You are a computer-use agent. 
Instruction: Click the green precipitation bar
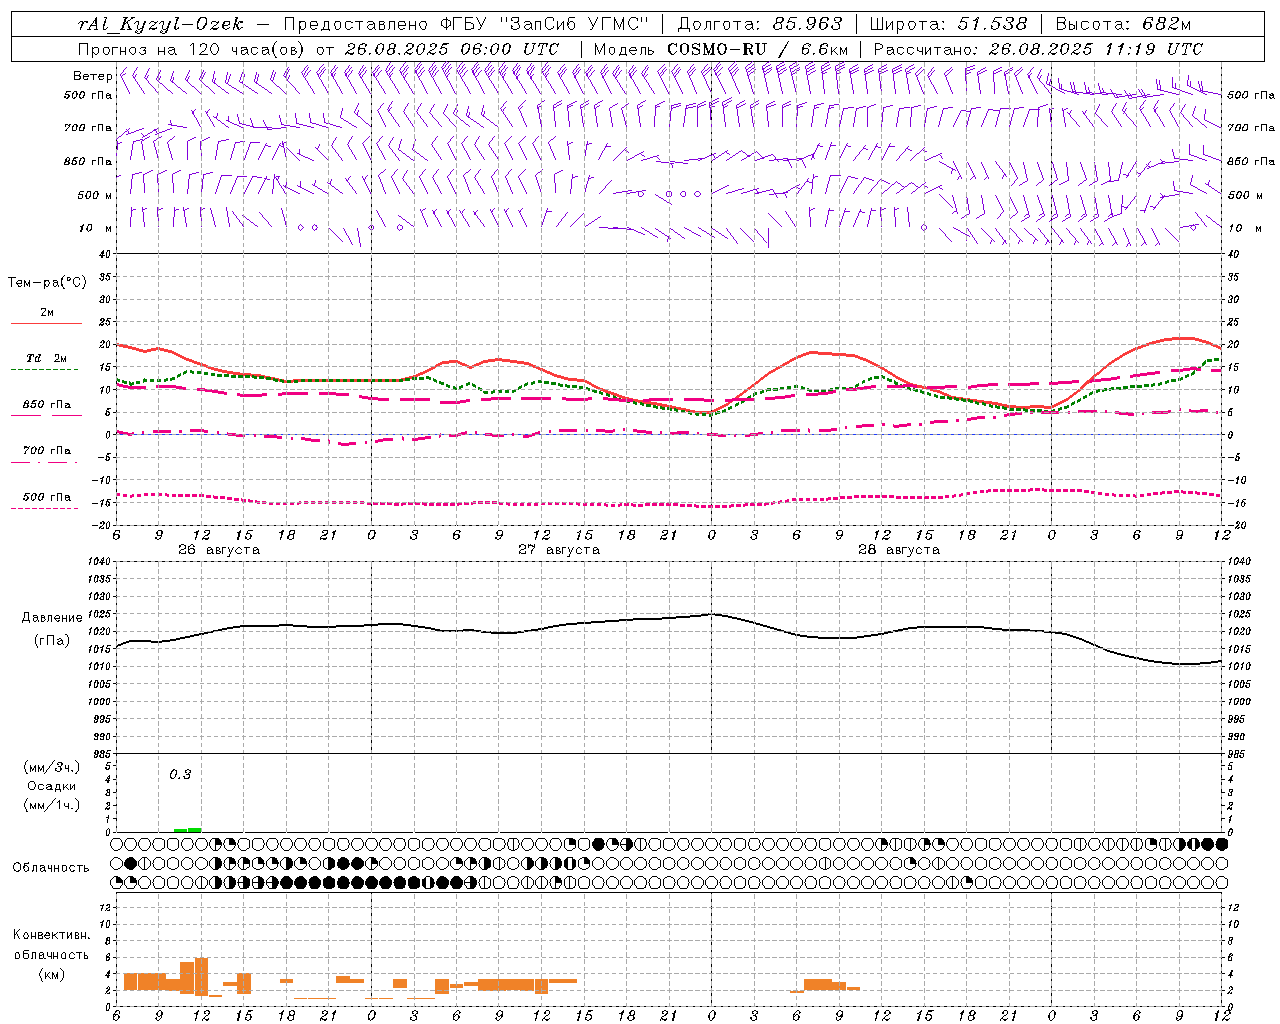(x=187, y=830)
